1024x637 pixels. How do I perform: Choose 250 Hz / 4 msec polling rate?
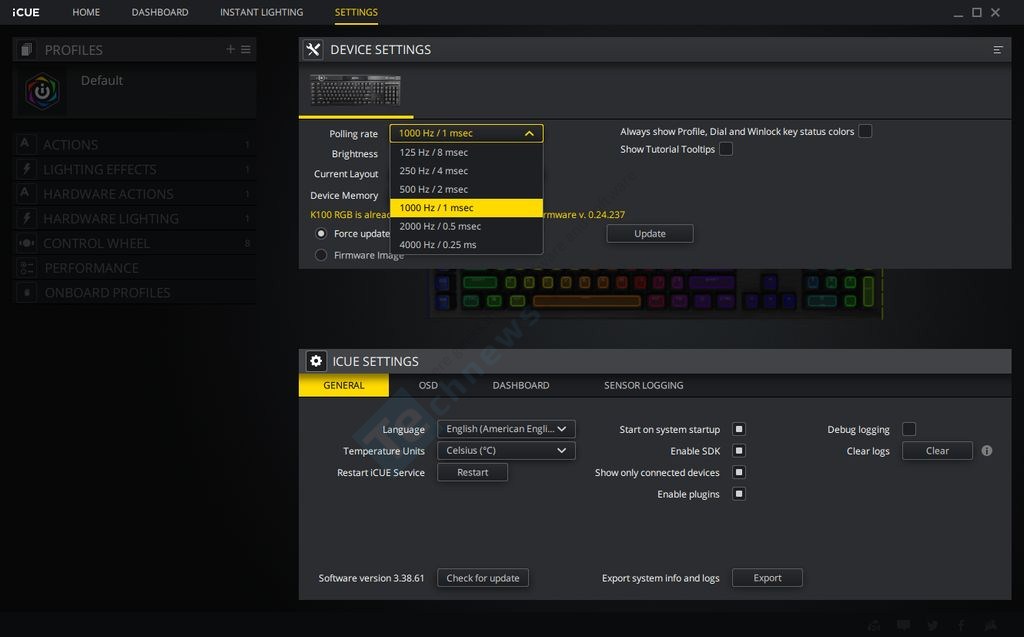tap(466, 171)
